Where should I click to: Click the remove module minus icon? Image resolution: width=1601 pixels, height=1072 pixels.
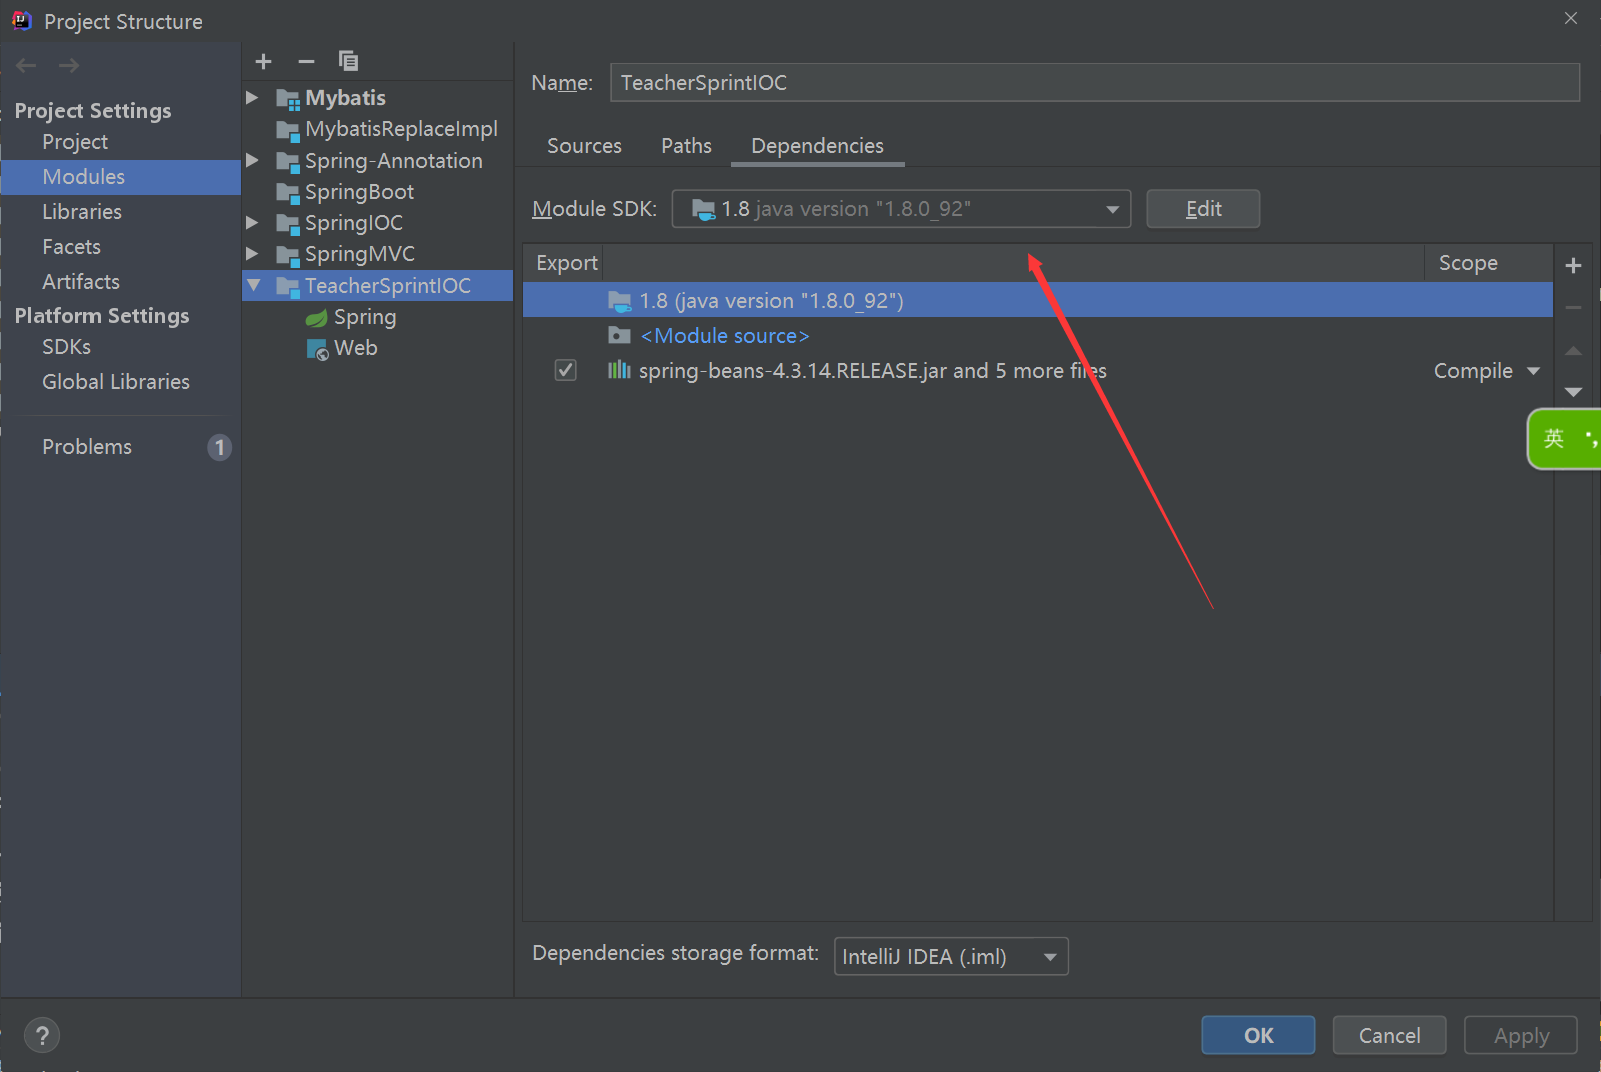click(x=306, y=62)
